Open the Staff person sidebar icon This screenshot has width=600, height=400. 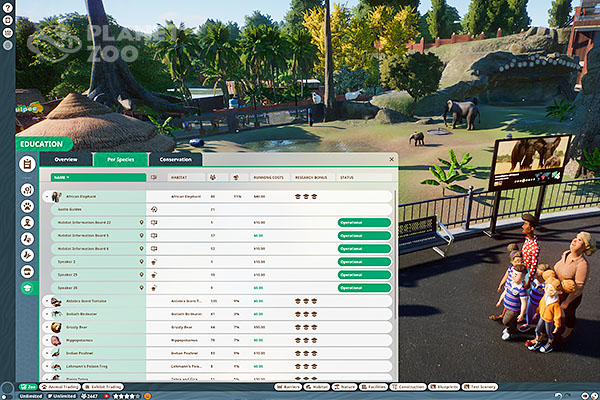(27, 223)
